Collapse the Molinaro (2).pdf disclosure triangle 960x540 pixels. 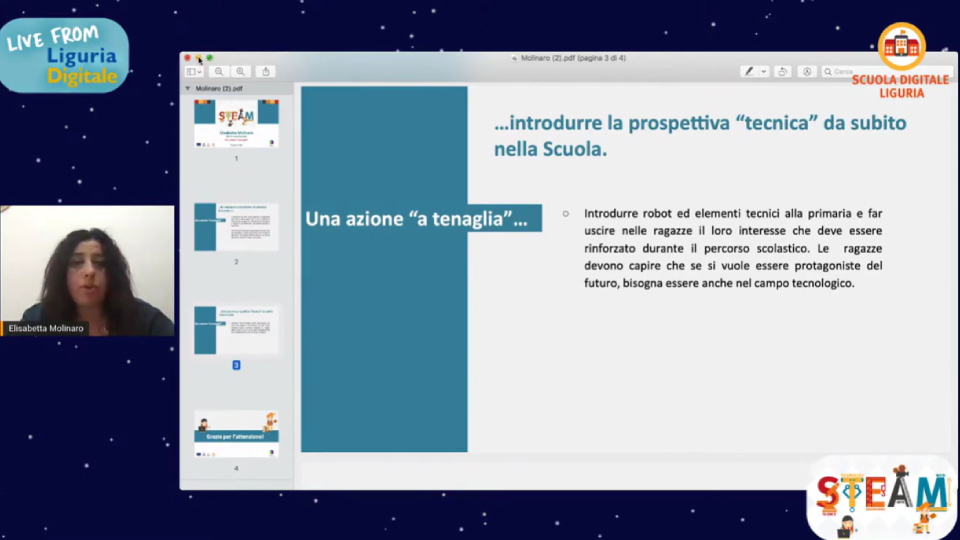[187, 88]
